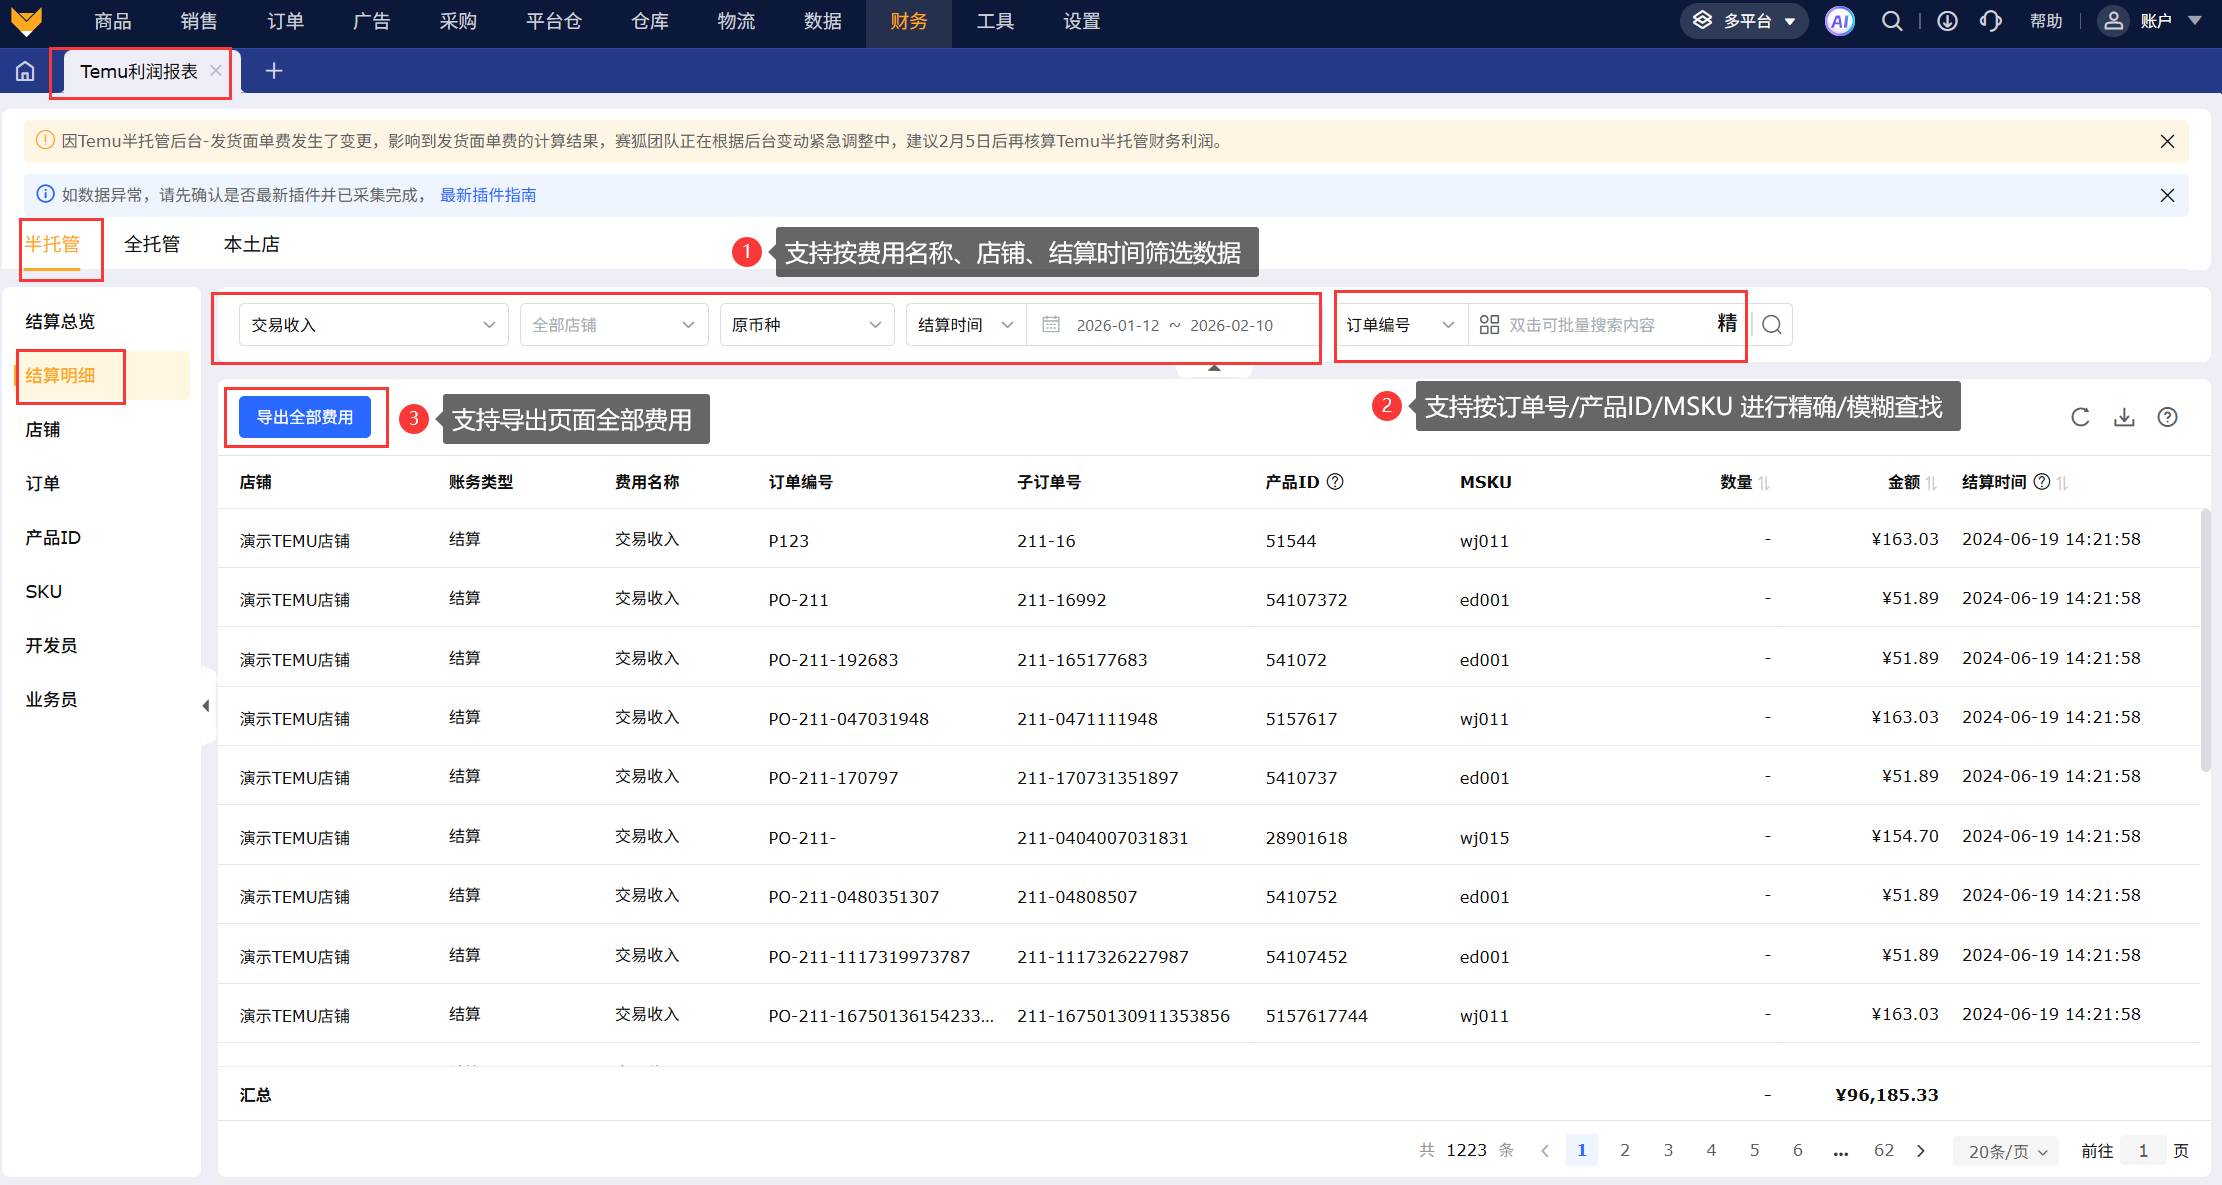This screenshot has height=1185, width=2222.
Task: Open the customer service headset icon
Action: [1990, 21]
